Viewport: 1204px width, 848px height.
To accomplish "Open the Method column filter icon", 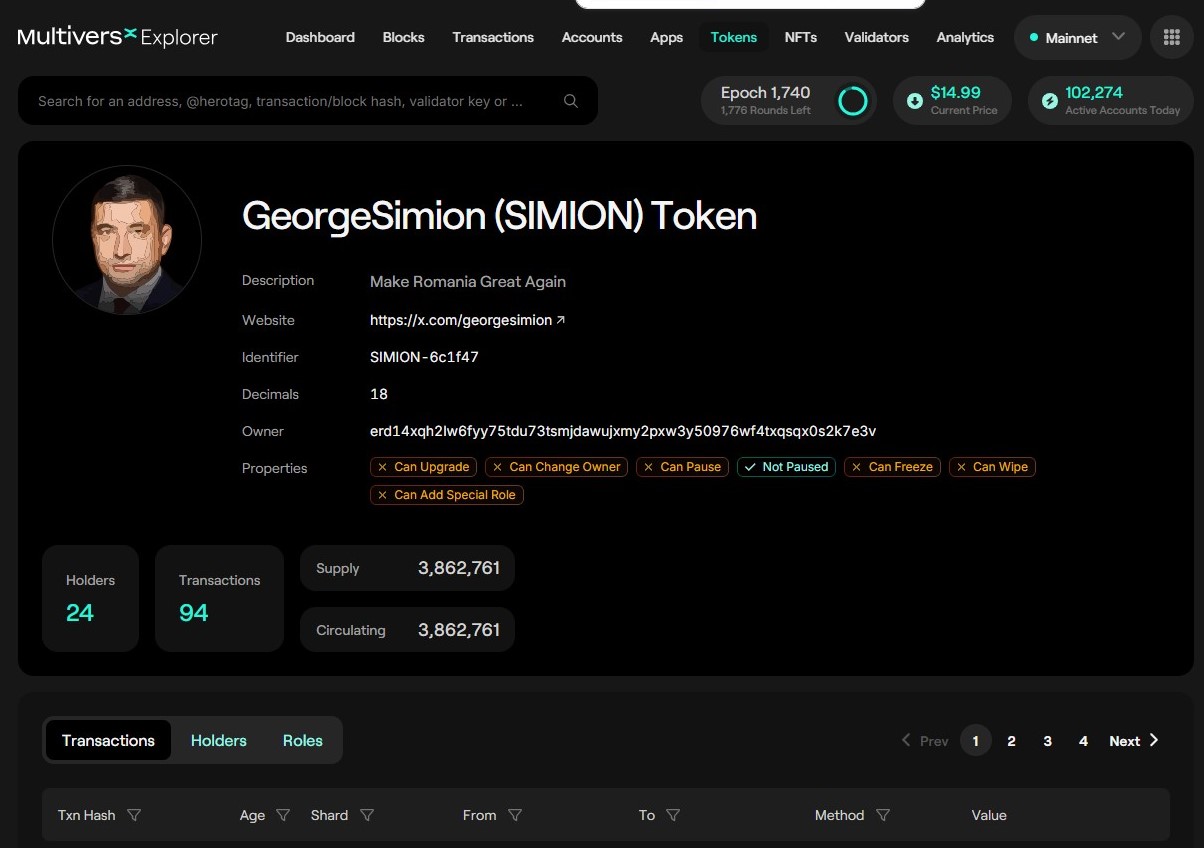I will point(883,815).
